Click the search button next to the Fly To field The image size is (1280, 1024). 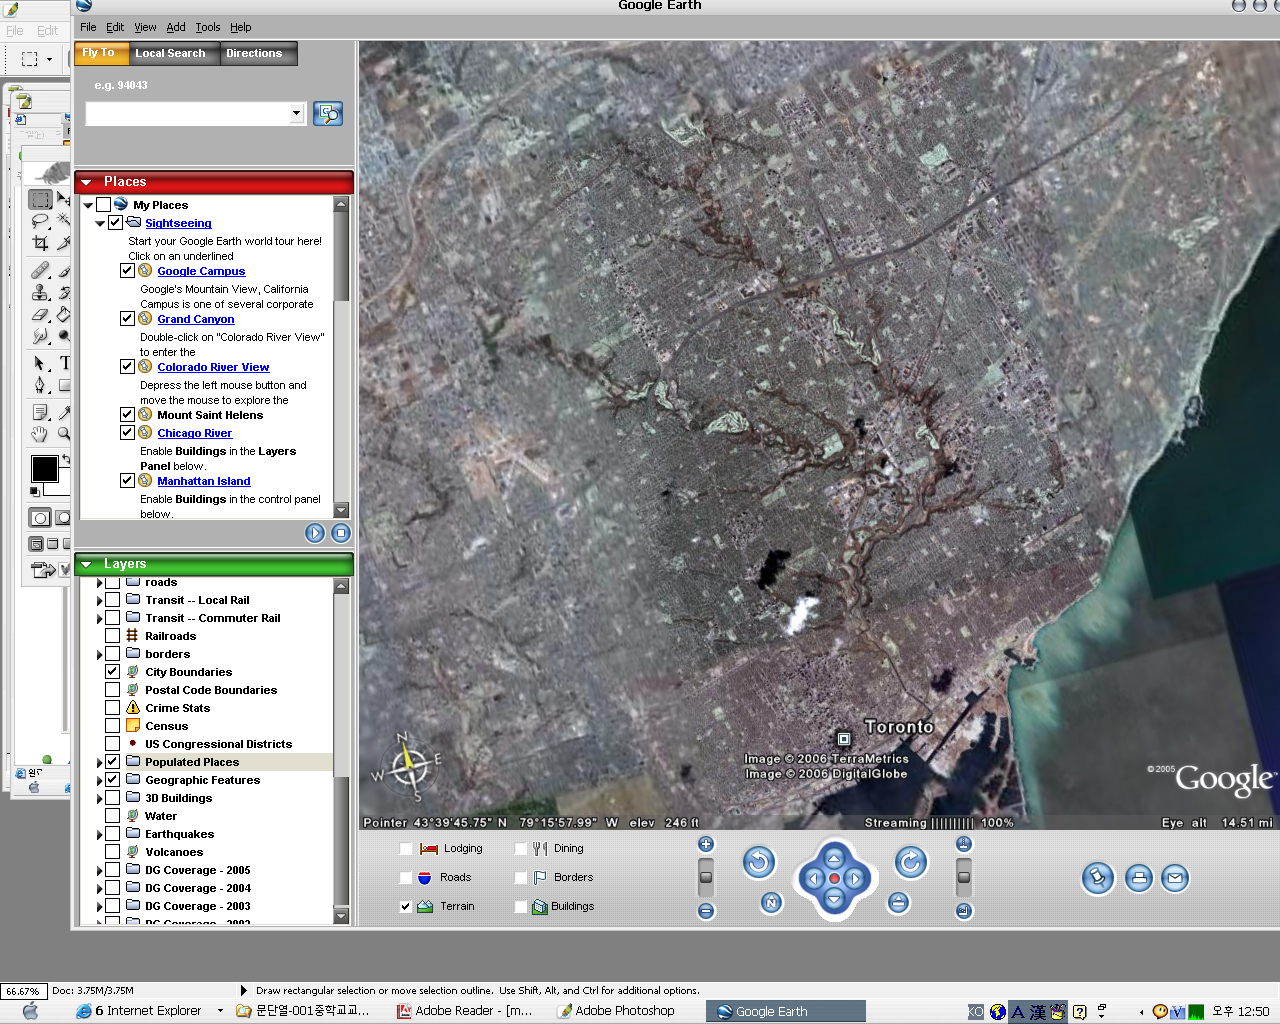click(x=328, y=113)
